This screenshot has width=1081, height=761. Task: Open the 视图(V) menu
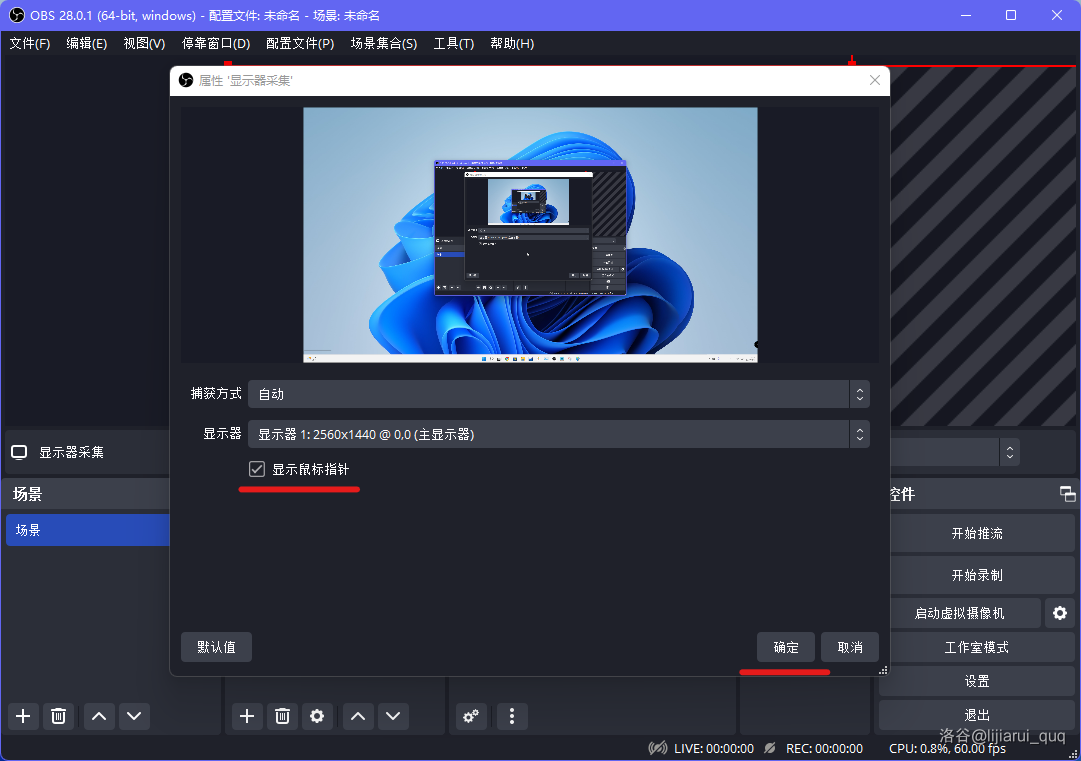pyautogui.click(x=144, y=43)
